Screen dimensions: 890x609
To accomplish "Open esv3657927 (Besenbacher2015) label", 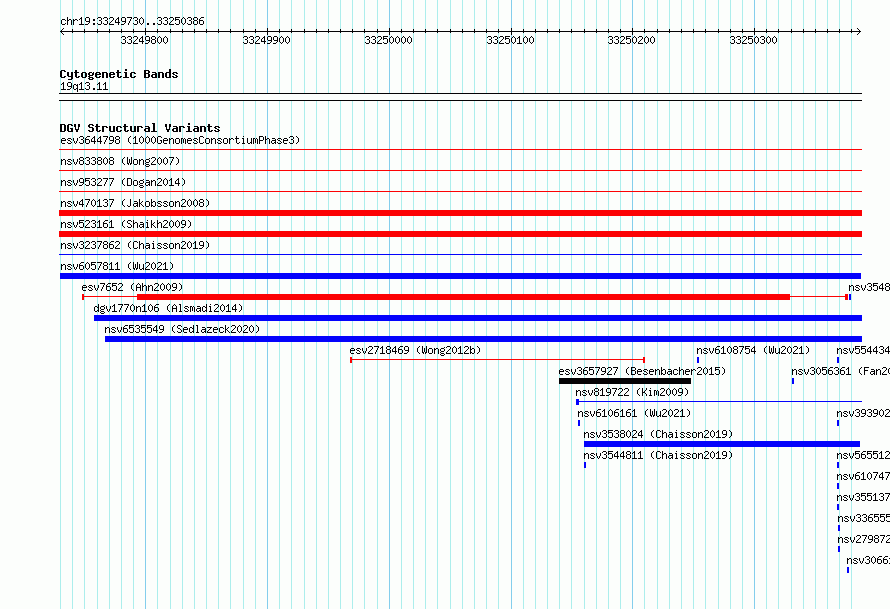I will 642,371.
